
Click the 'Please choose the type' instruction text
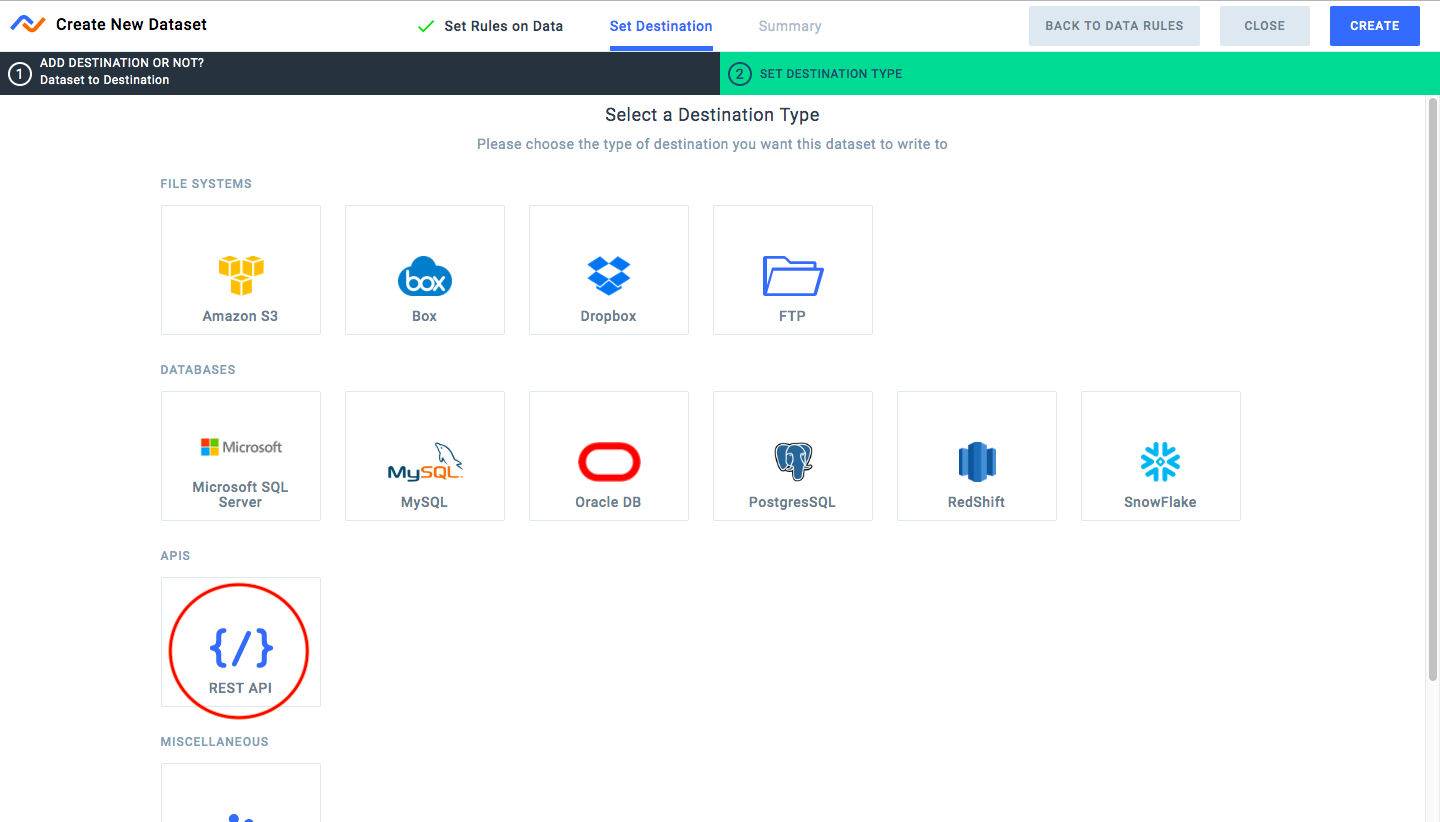coord(712,144)
